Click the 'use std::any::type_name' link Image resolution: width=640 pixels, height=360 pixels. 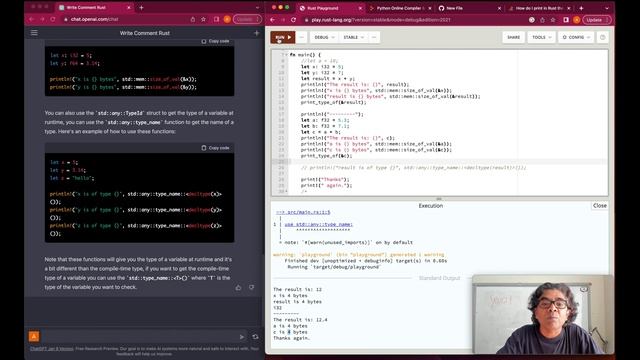tap(318, 224)
